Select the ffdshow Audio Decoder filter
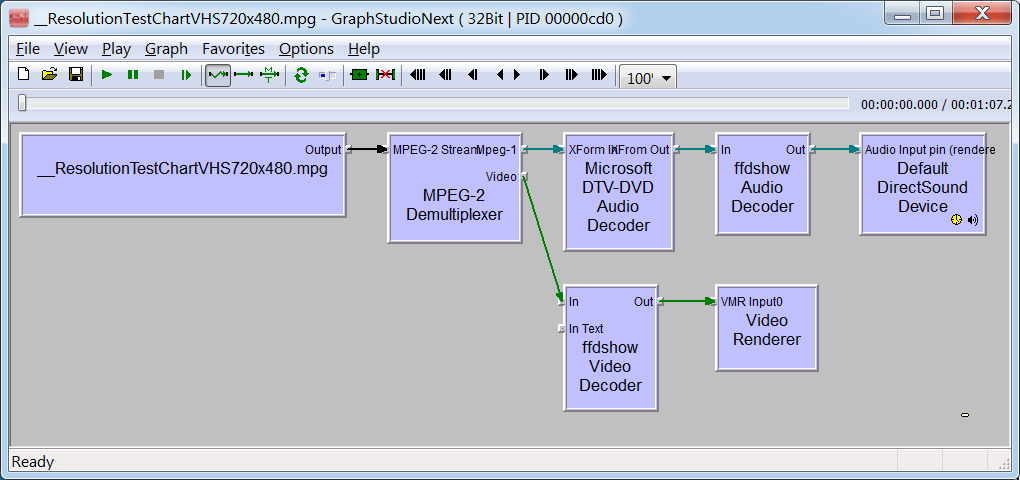This screenshot has height=480, width=1020. point(762,184)
